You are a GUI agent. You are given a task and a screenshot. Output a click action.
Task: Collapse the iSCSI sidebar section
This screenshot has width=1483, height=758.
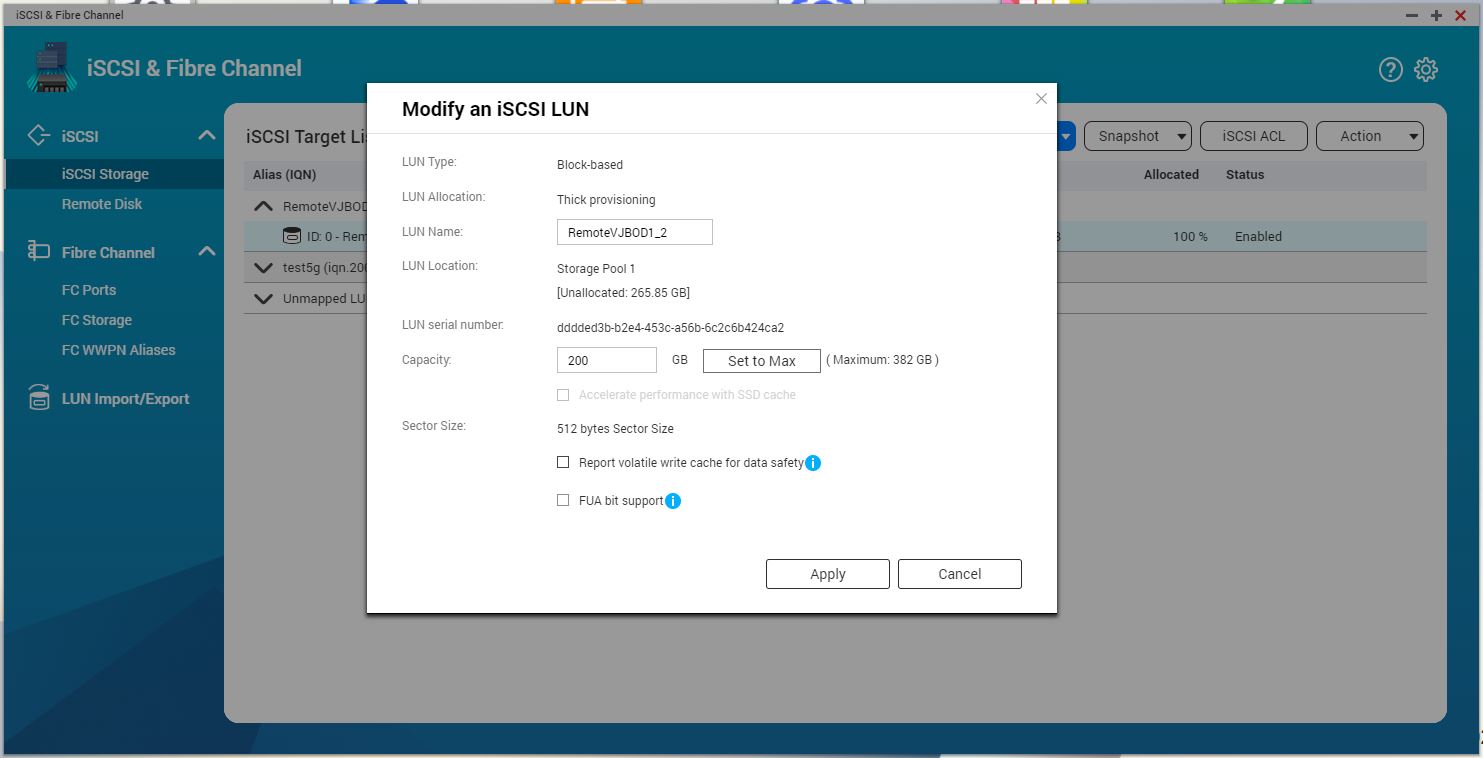pos(206,136)
